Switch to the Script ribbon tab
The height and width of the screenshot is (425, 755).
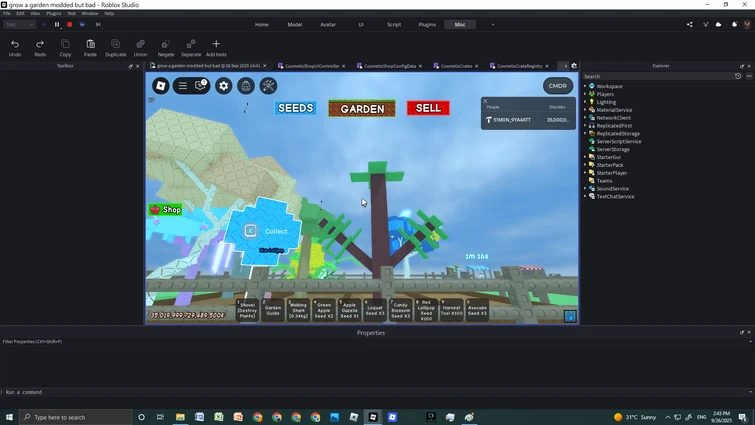[394, 25]
